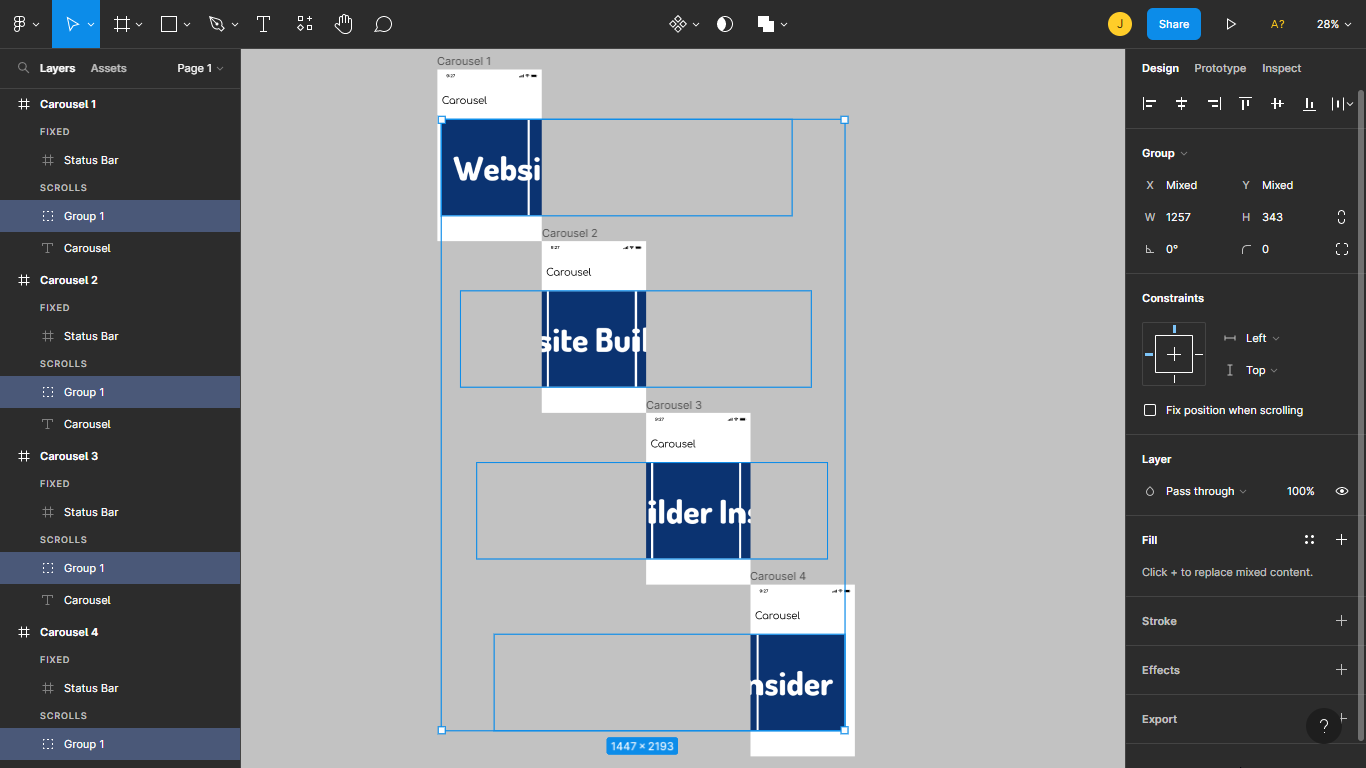This screenshot has height=768, width=1366.
Task: Click the layer mask contrast icon
Action: pos(725,24)
